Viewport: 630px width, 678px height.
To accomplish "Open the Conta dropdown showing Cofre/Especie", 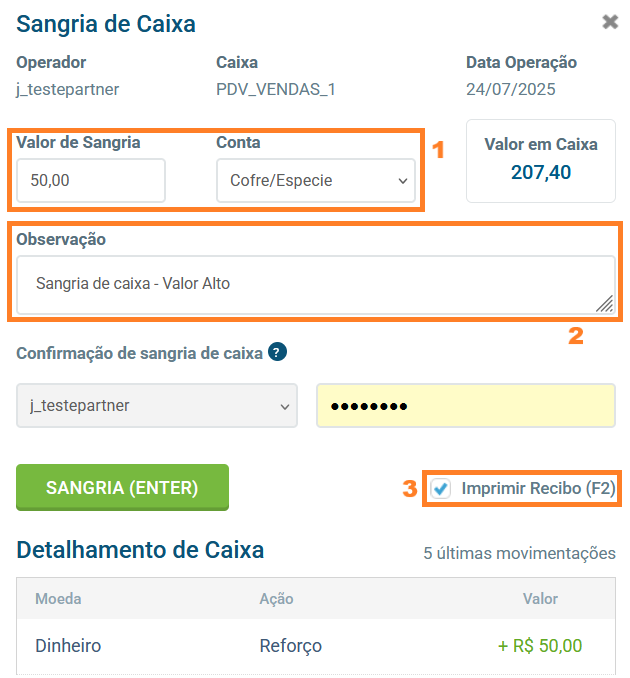I will (x=316, y=181).
